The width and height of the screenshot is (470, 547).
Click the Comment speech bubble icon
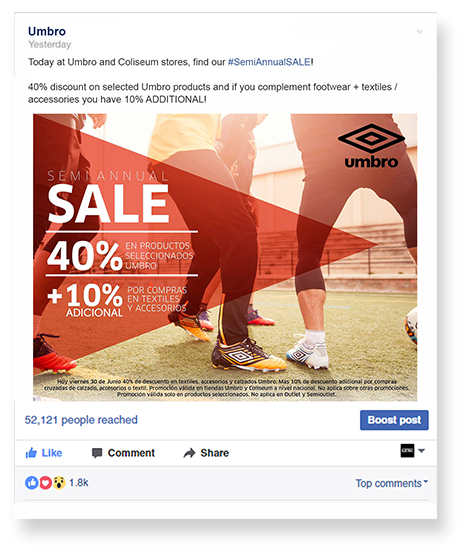97,453
